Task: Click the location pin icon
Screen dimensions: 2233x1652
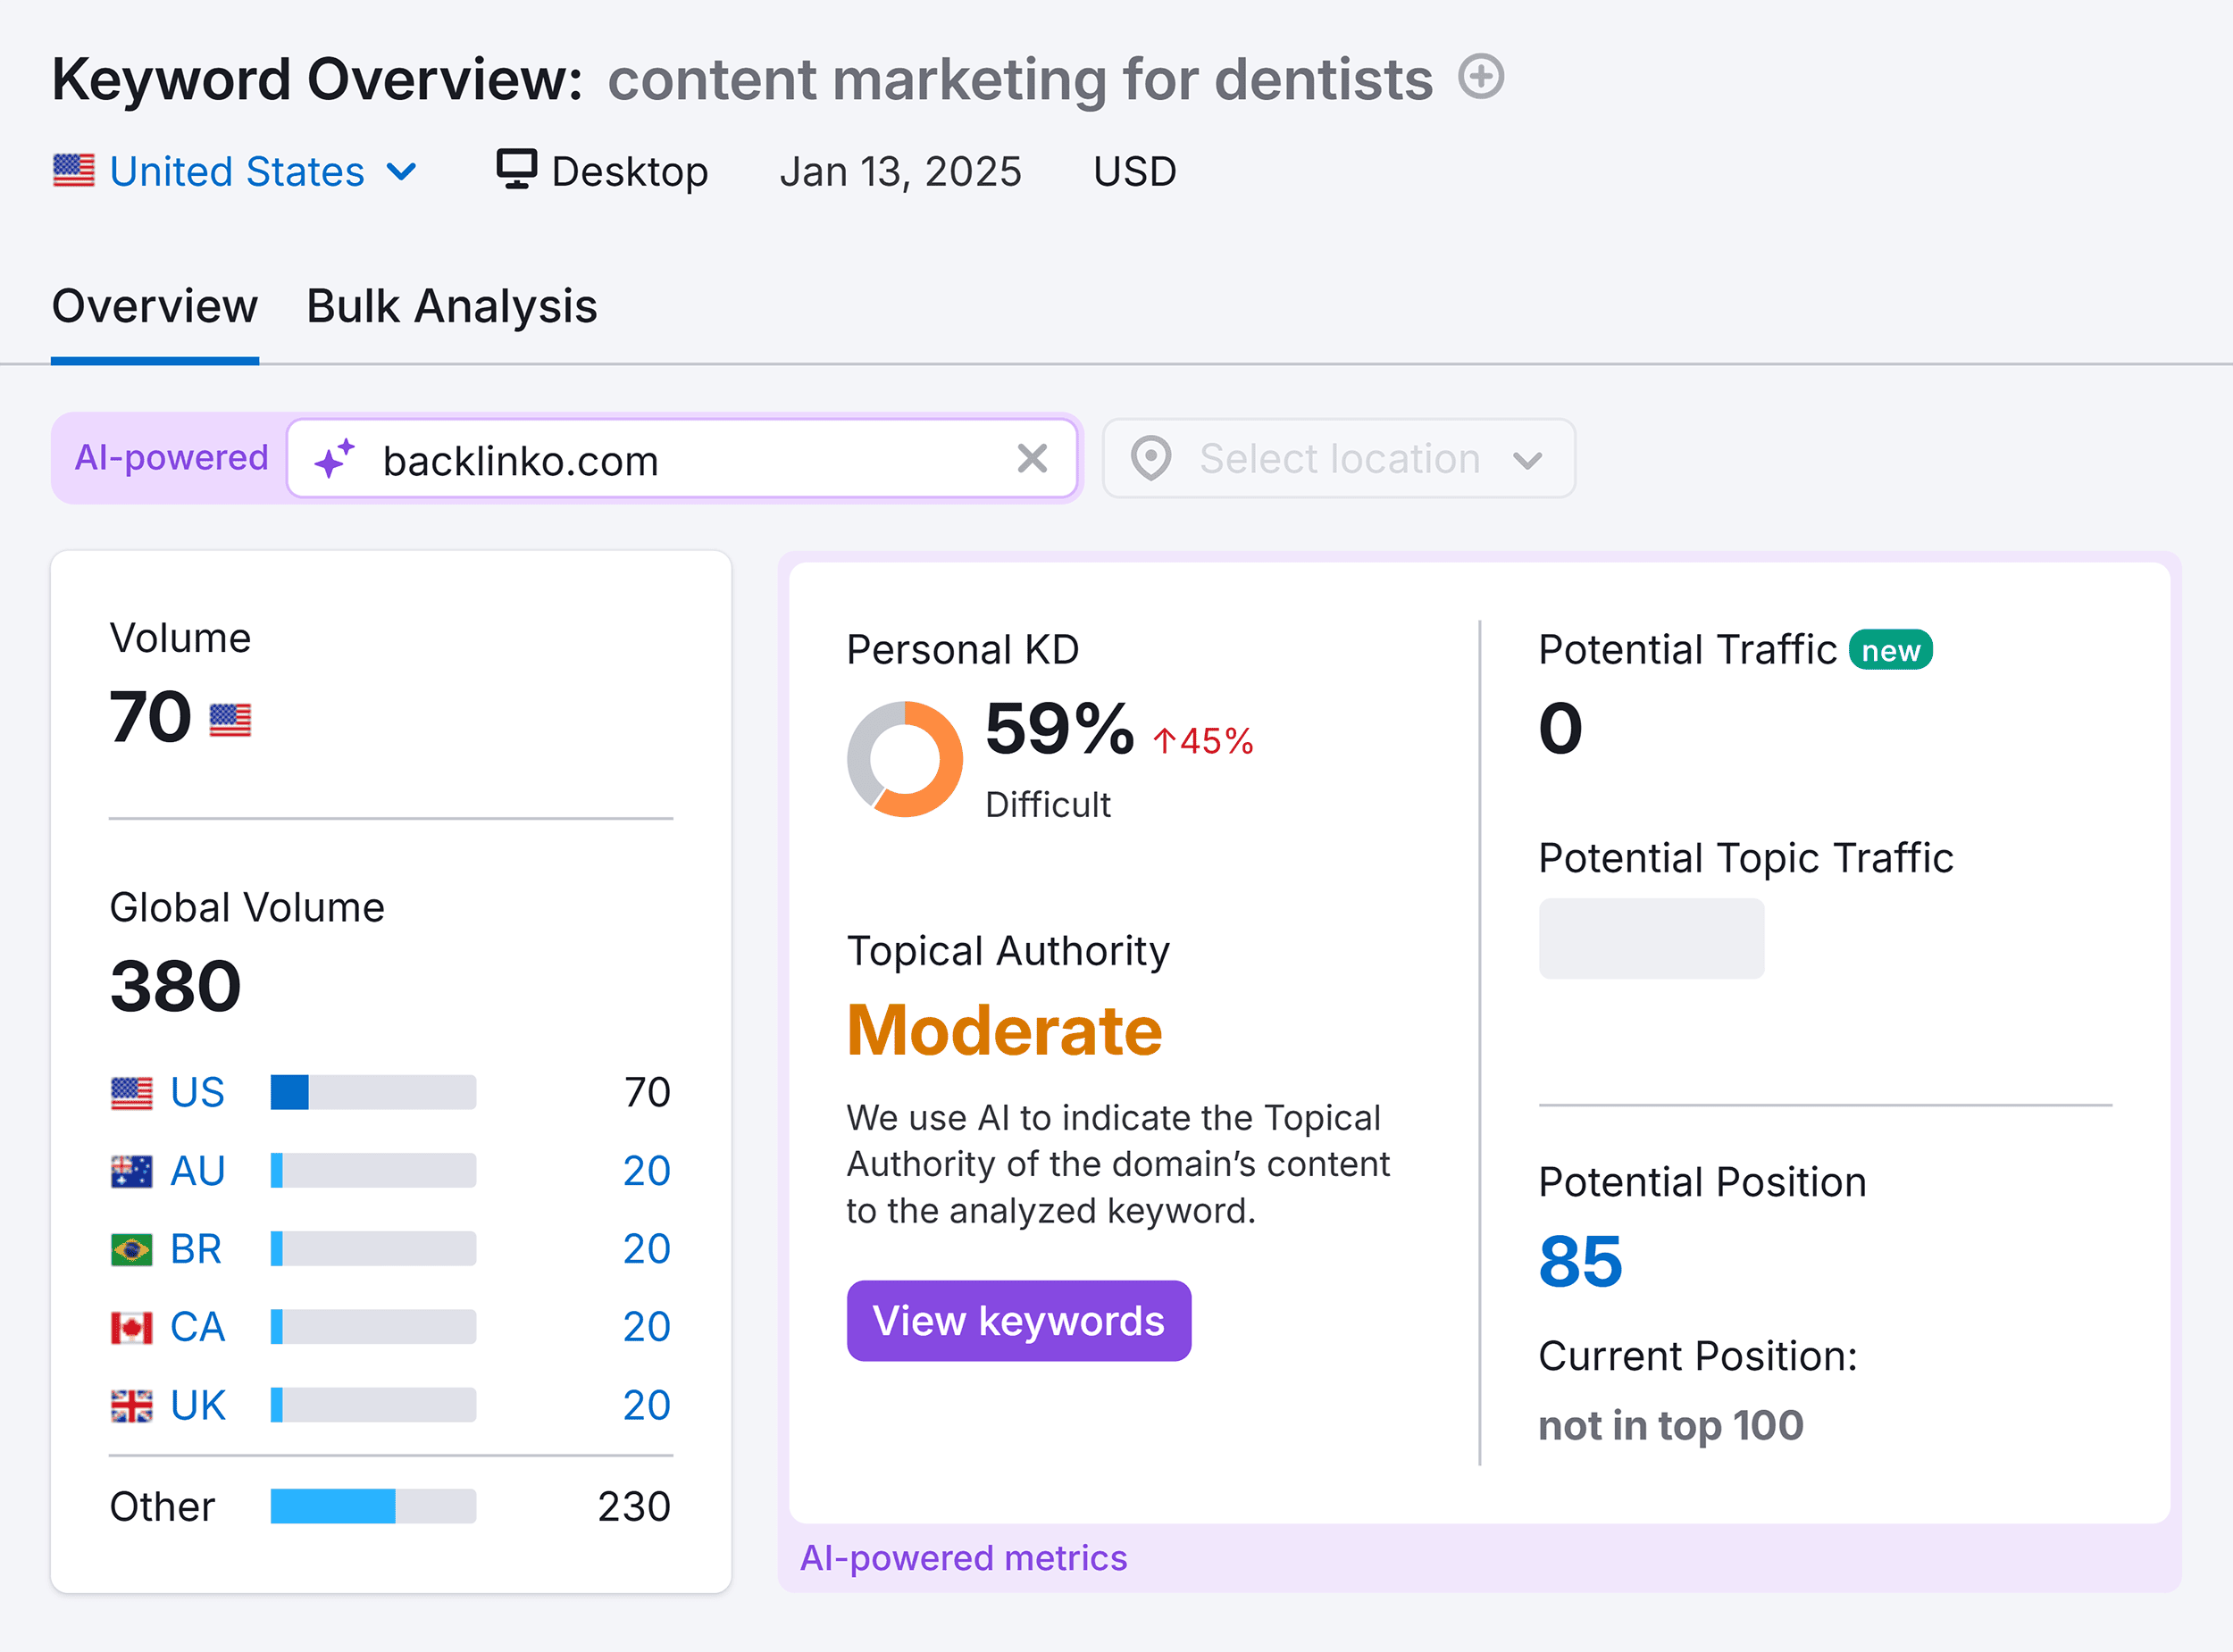Action: tap(1150, 459)
